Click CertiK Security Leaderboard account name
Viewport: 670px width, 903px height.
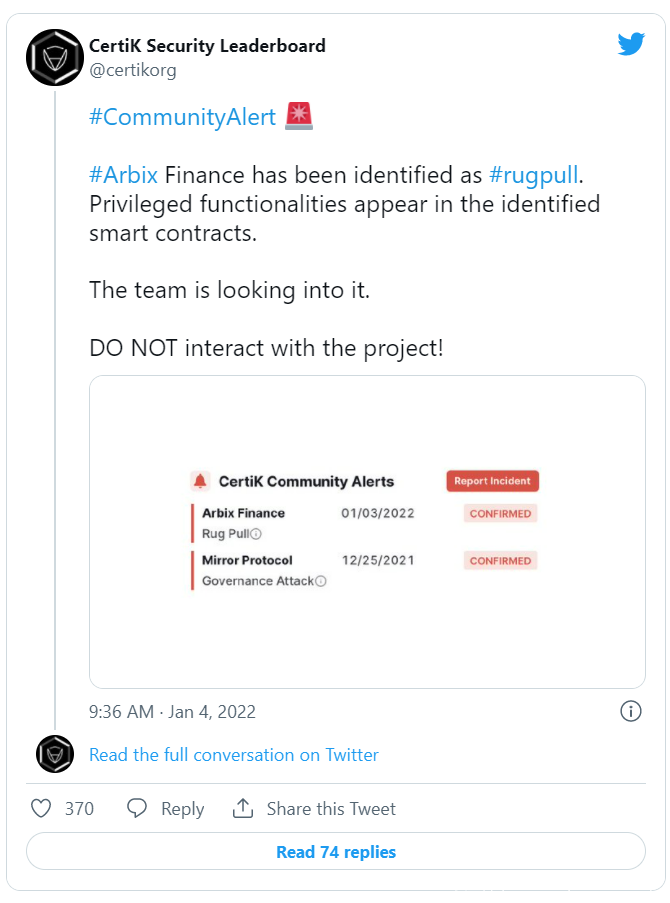pos(207,46)
